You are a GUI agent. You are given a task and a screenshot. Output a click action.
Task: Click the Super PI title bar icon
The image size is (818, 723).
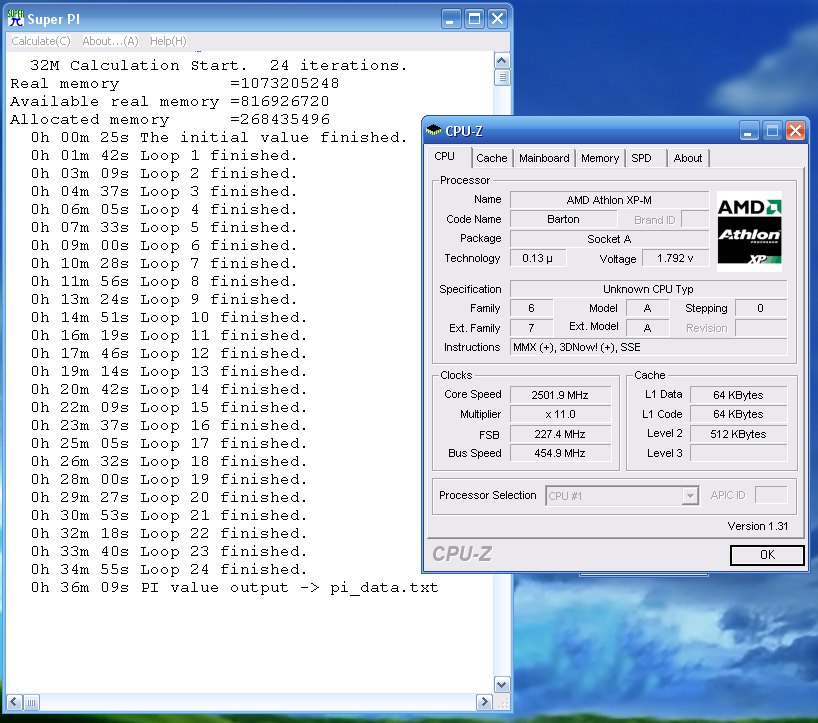tap(16, 19)
